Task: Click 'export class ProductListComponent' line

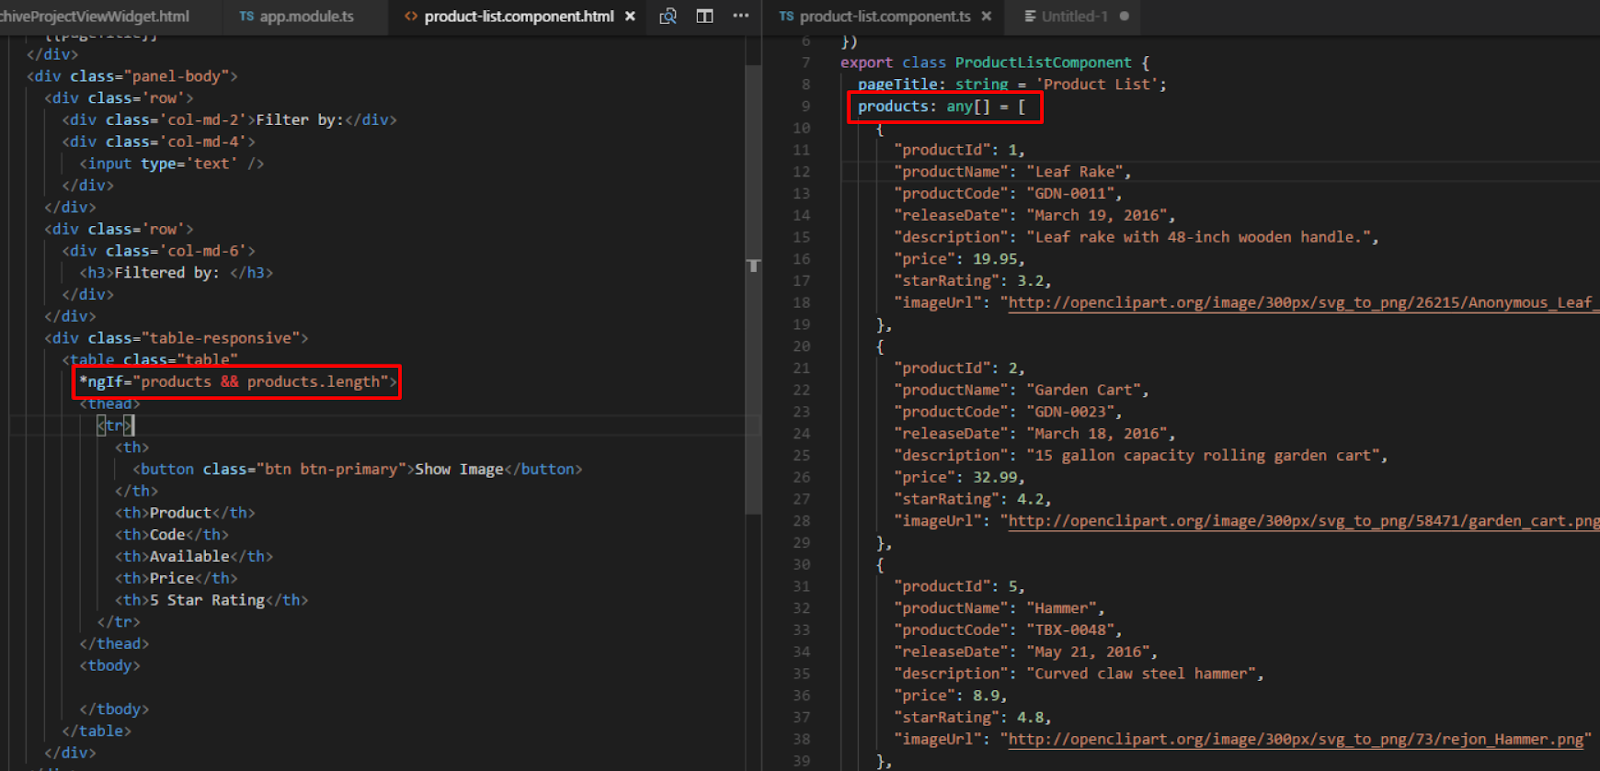Action: point(995,62)
